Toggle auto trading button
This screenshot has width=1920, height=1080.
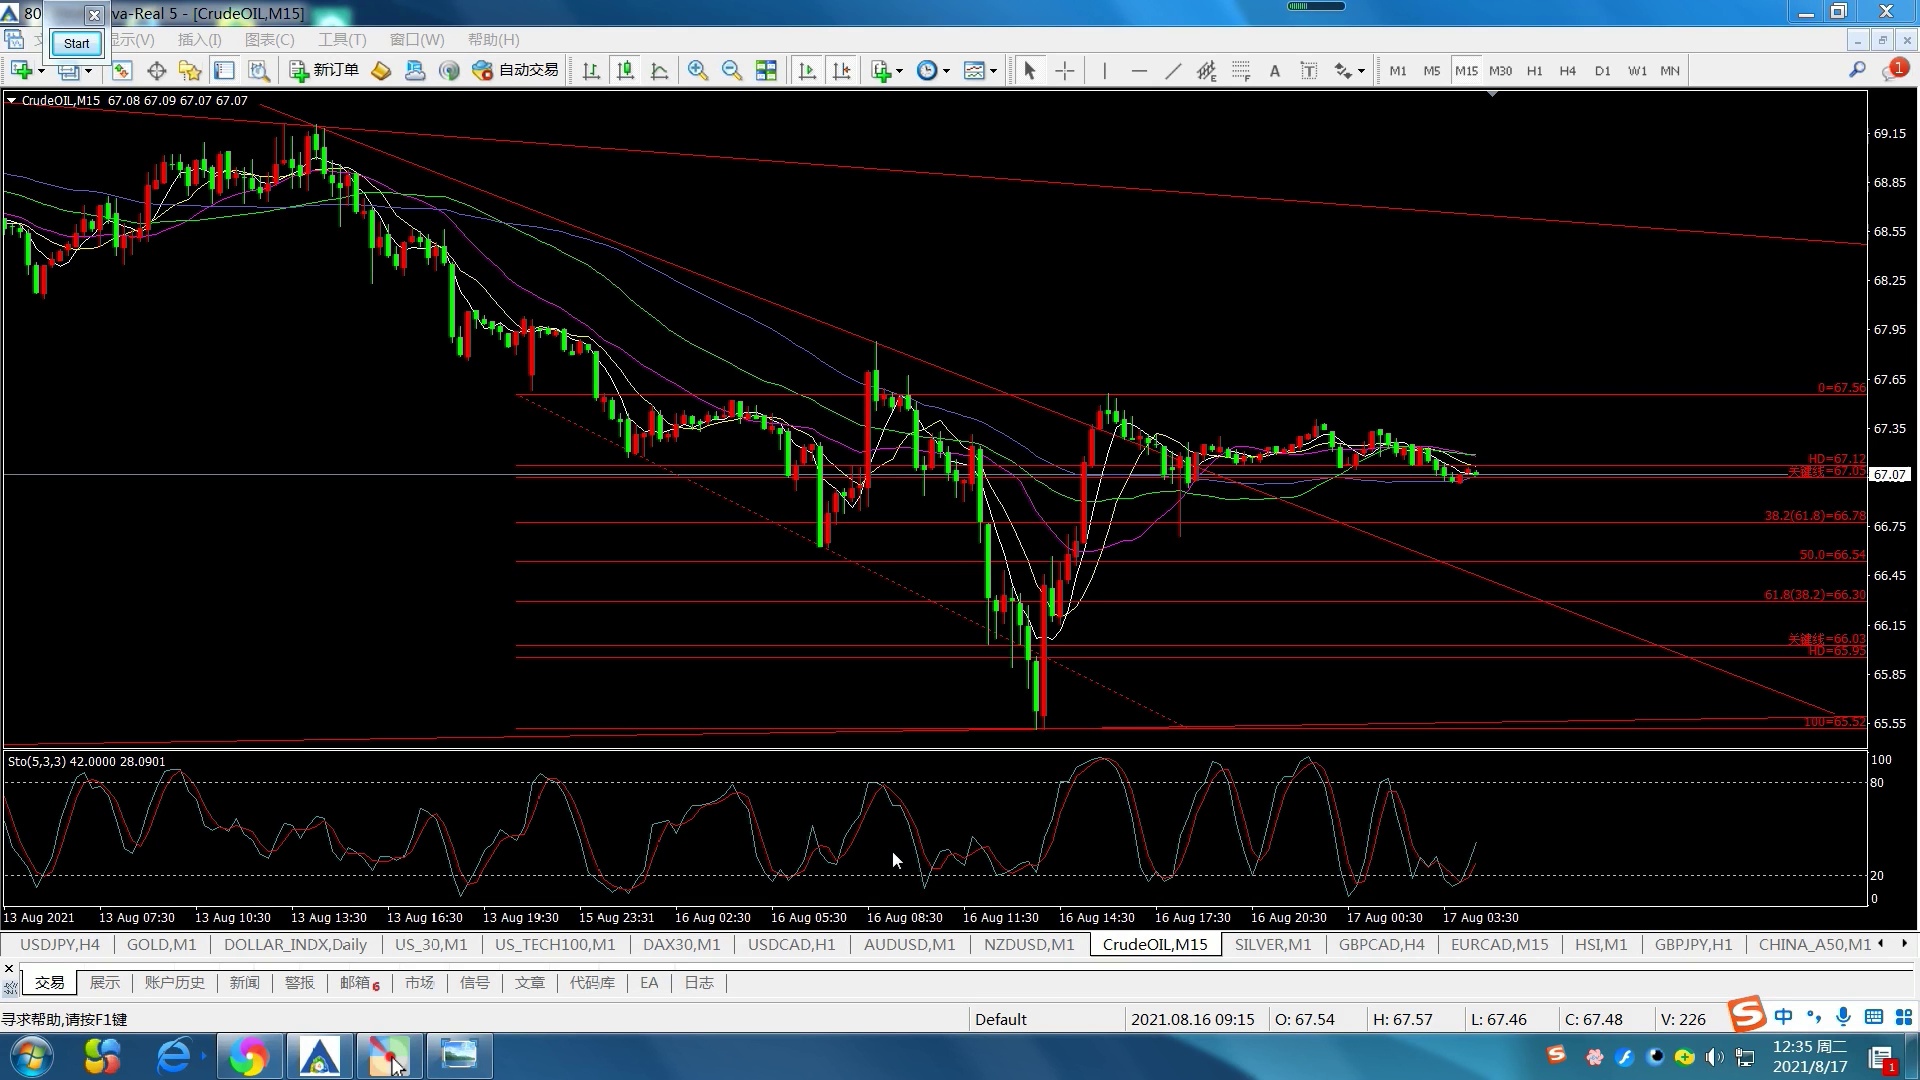coord(516,70)
